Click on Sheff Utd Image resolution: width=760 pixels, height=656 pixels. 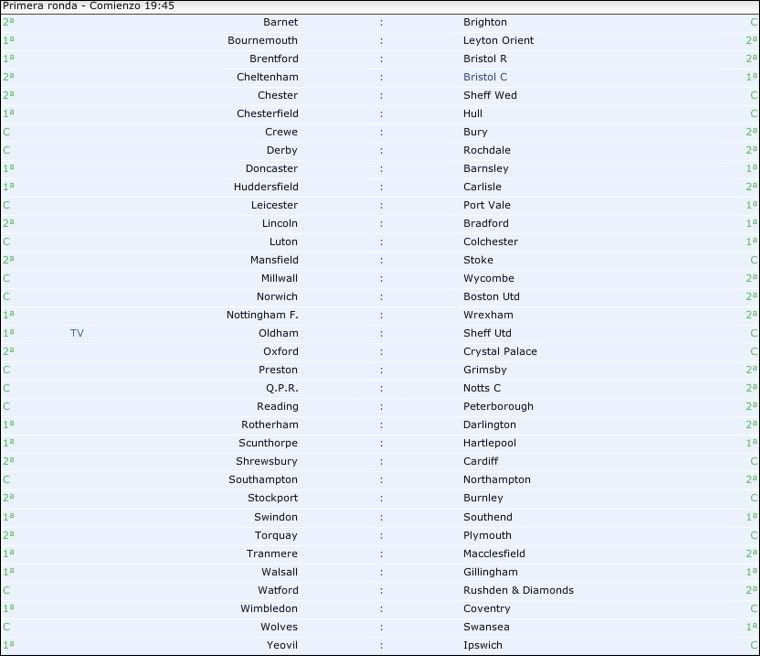pyautogui.click(x=487, y=333)
